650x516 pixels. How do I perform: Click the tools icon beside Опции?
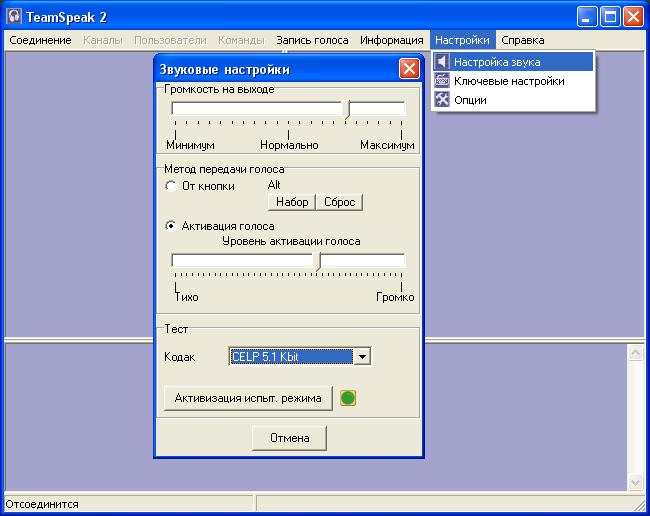(x=442, y=99)
